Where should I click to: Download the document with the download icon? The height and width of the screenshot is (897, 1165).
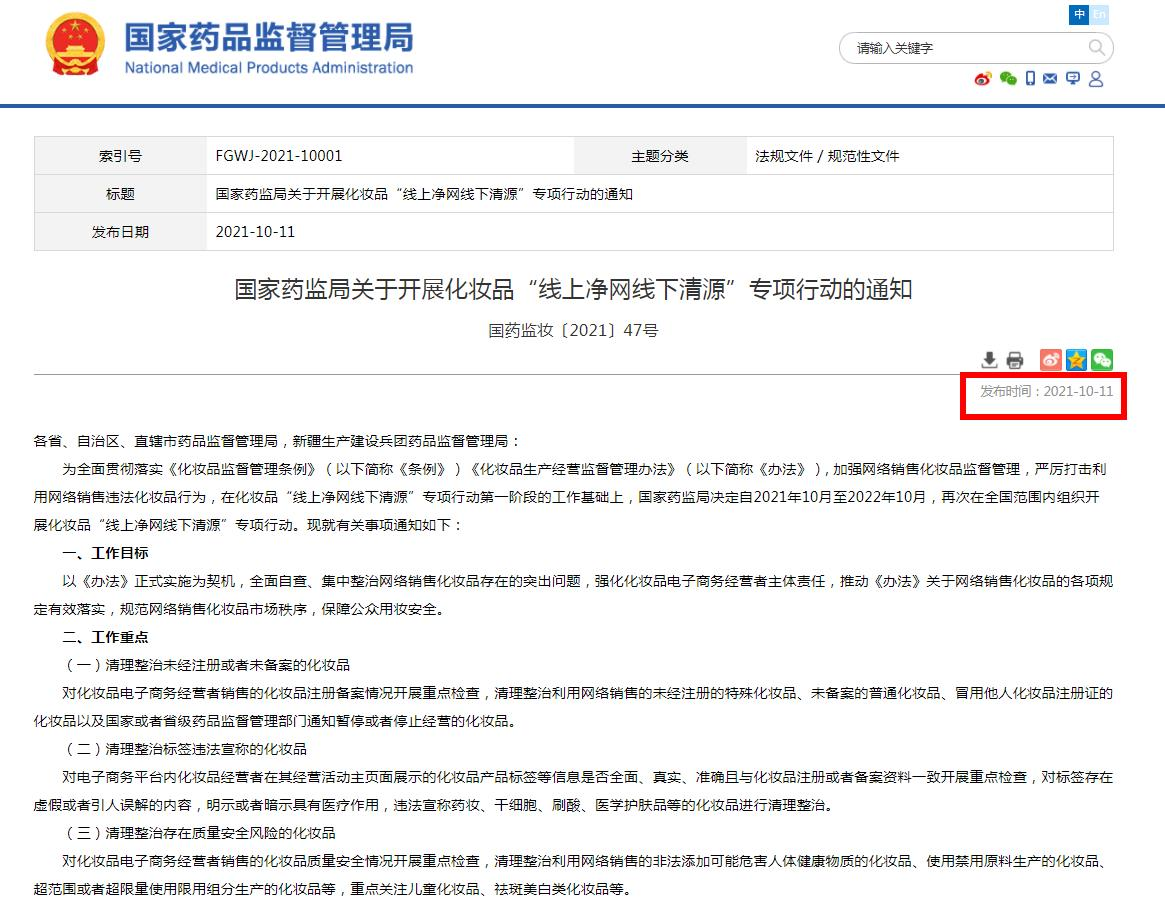(x=989, y=360)
